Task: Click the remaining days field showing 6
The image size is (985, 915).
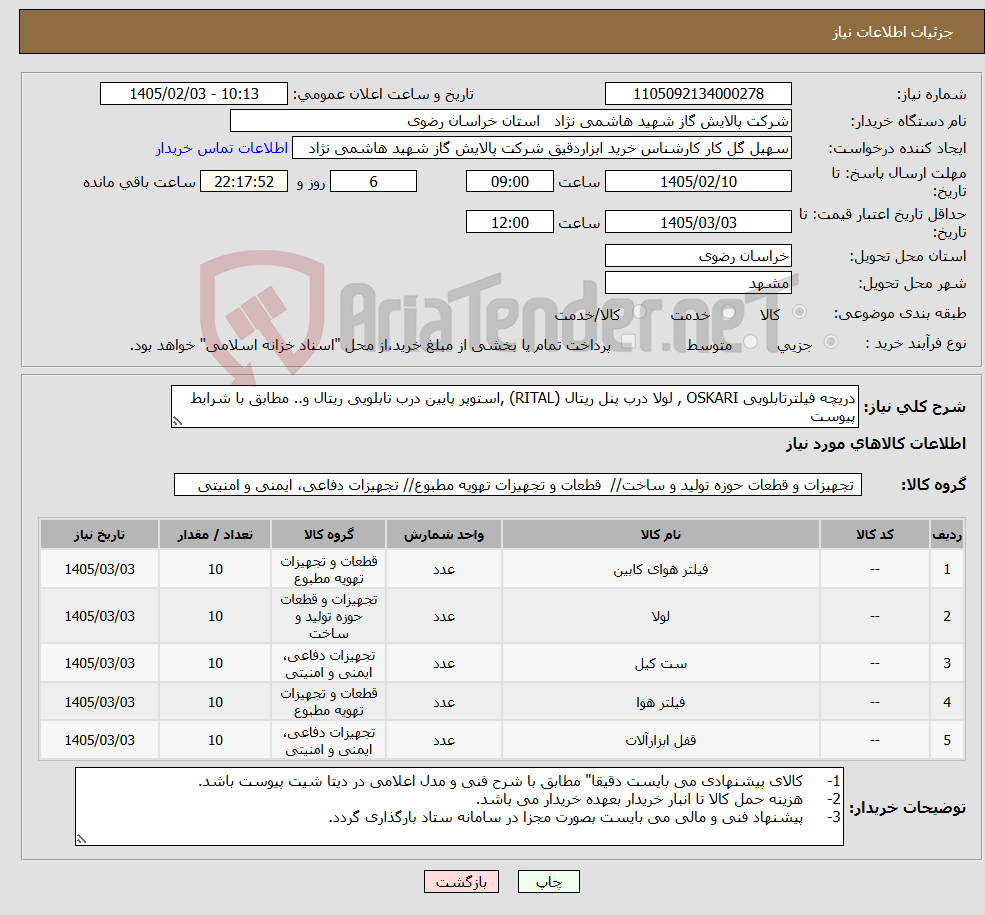Action: click(373, 181)
